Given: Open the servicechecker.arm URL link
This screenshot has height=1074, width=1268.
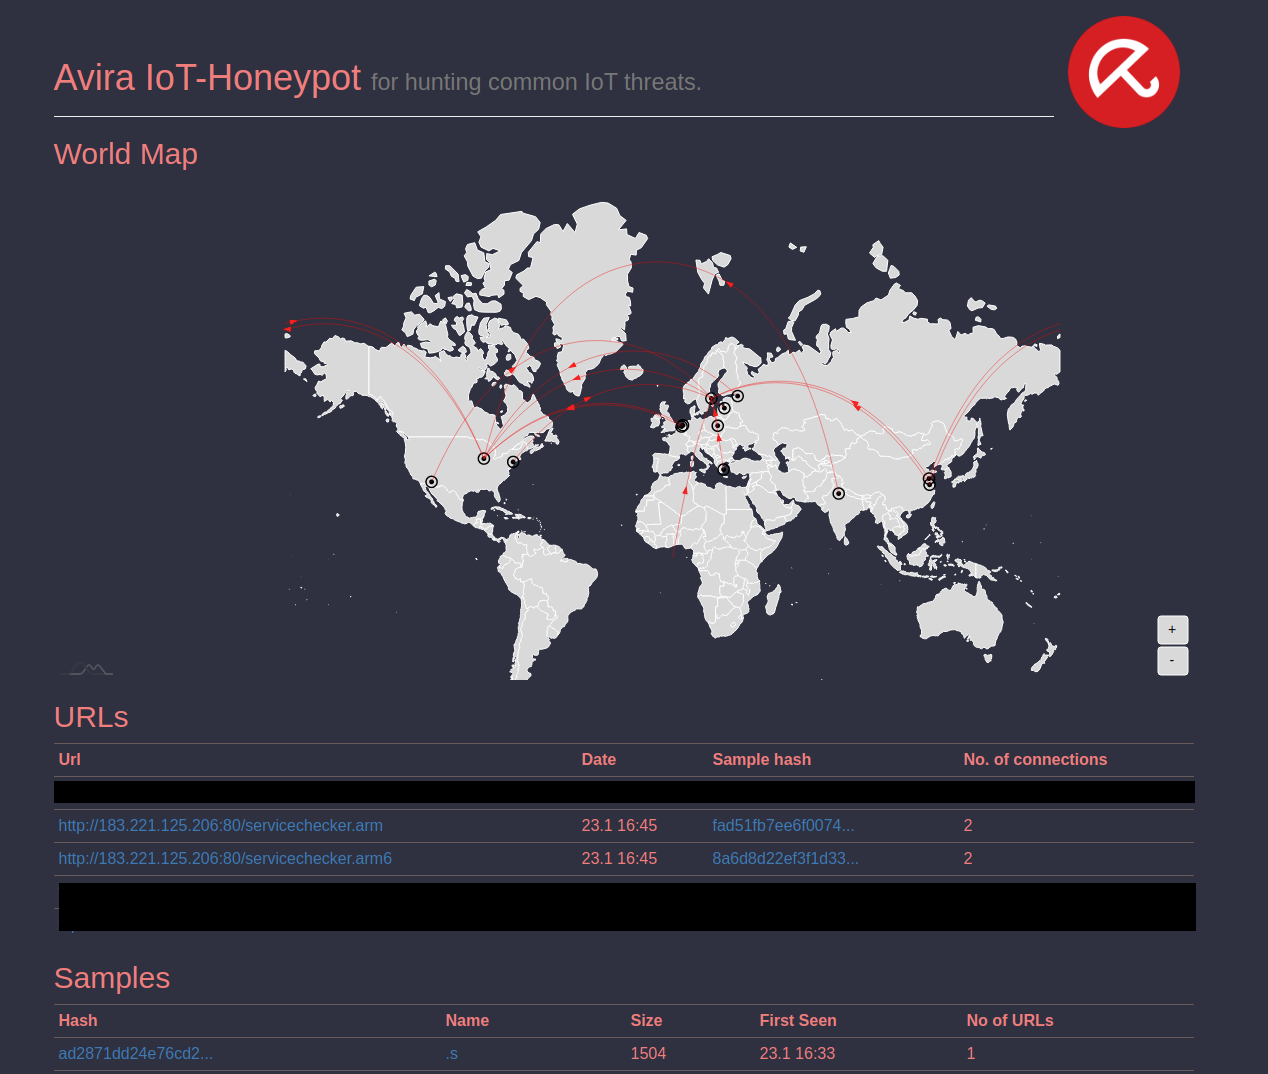Looking at the screenshot, I should point(220,826).
